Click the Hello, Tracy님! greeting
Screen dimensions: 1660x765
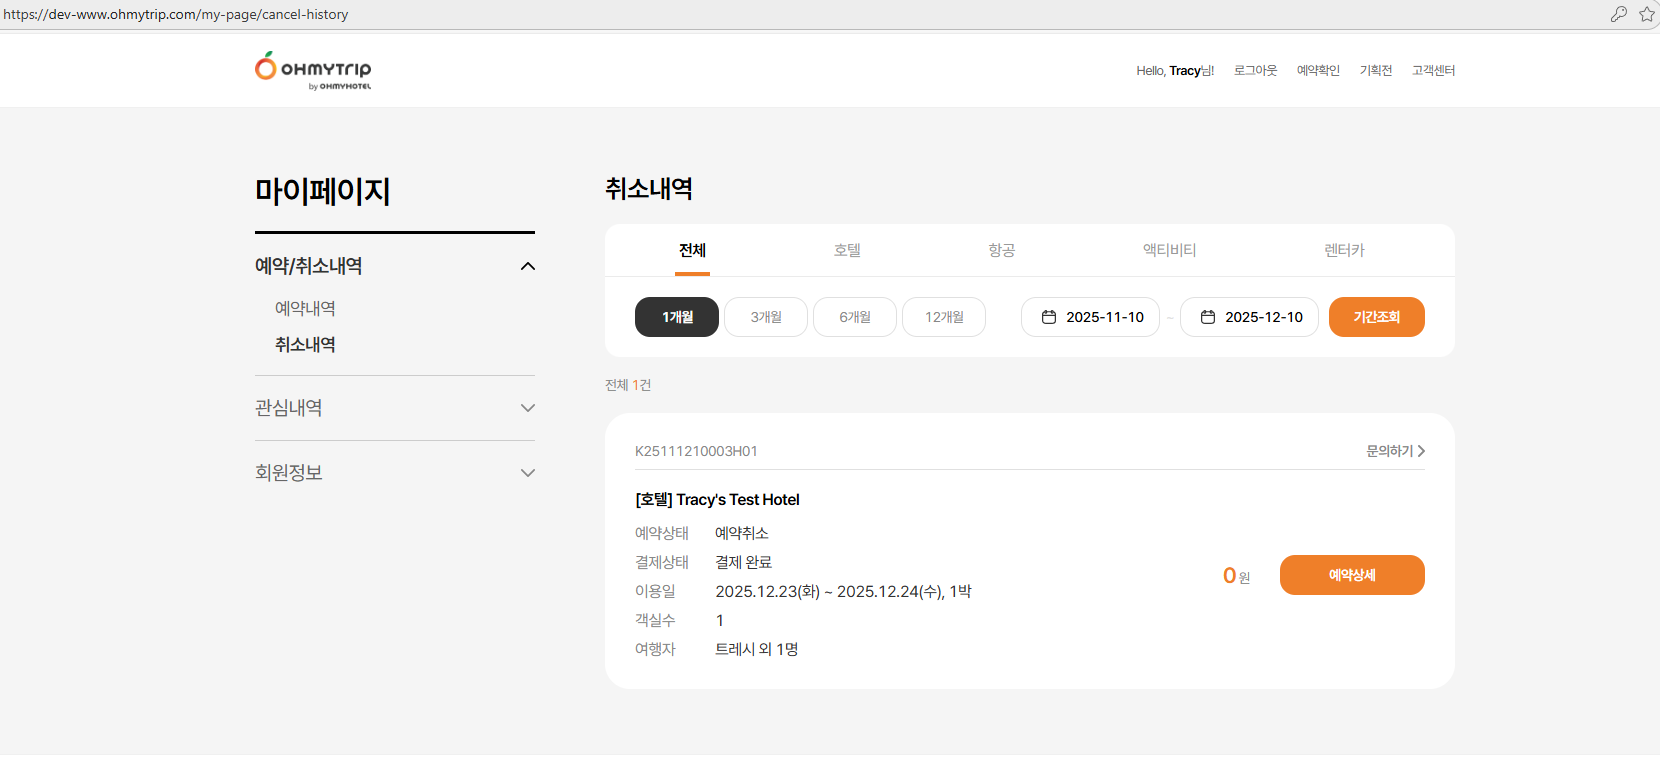pyautogui.click(x=1175, y=71)
